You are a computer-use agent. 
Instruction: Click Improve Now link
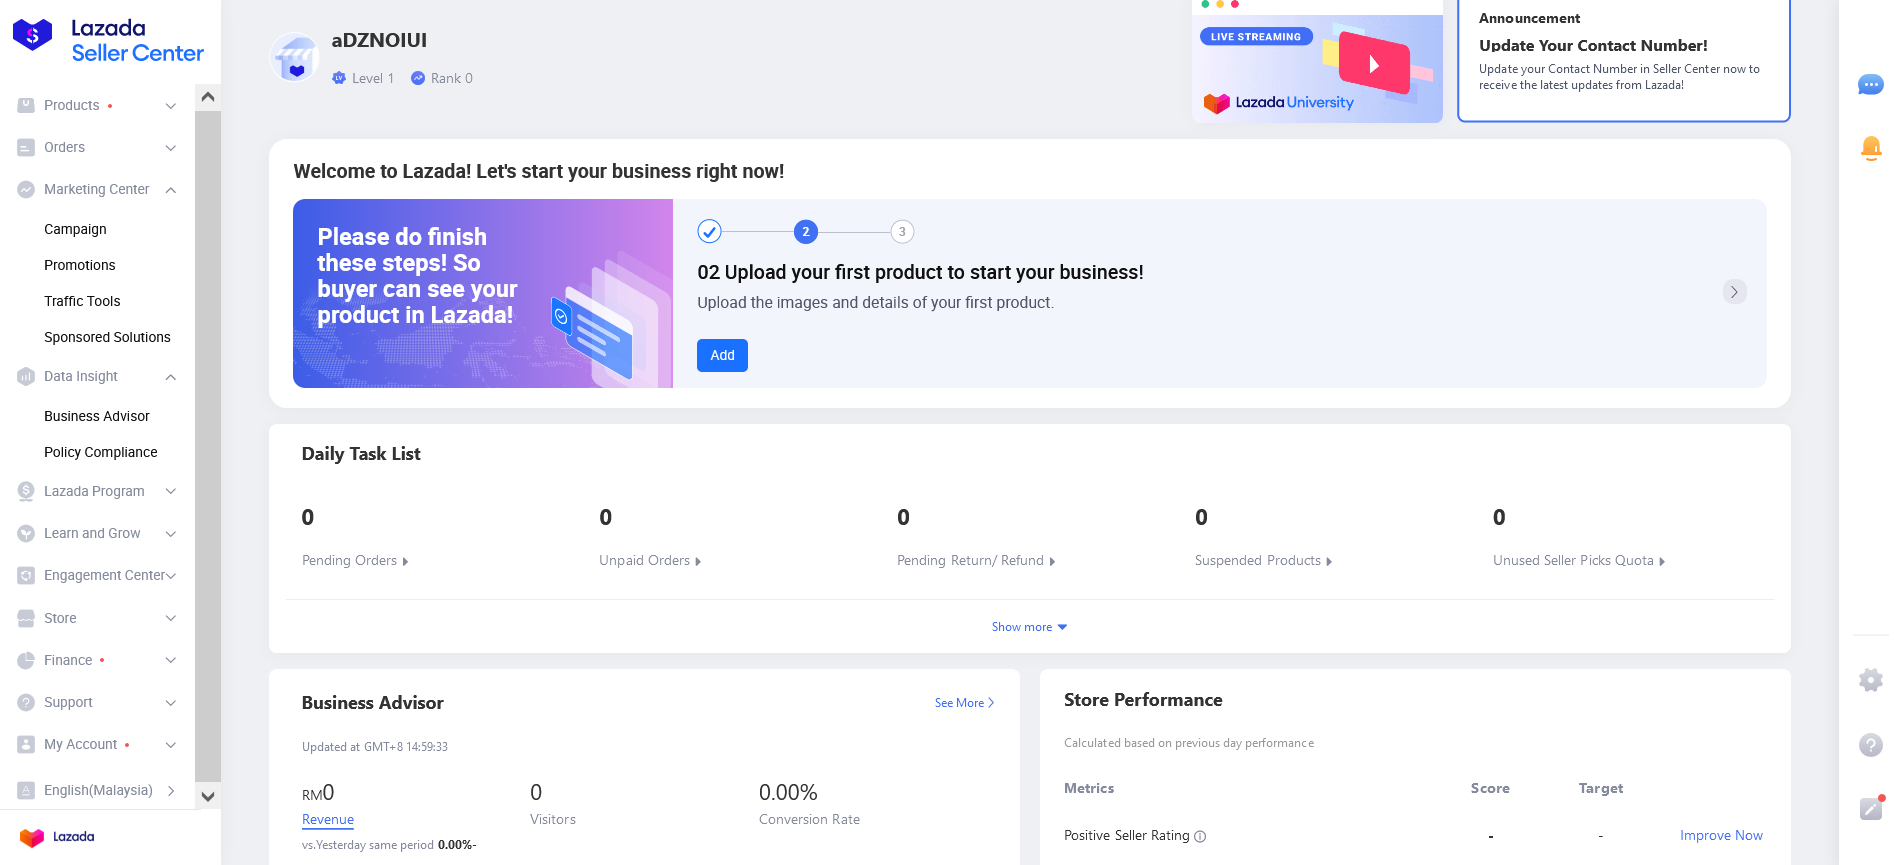1721,835
